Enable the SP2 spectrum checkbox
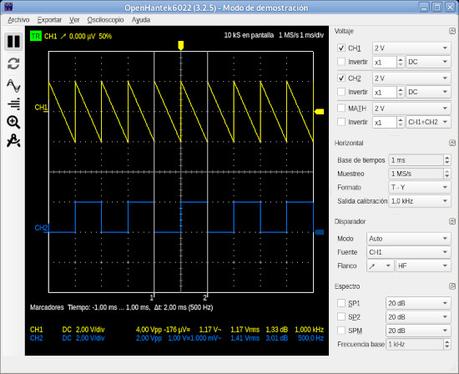Image resolution: width=459 pixels, height=374 pixels. coord(341,317)
